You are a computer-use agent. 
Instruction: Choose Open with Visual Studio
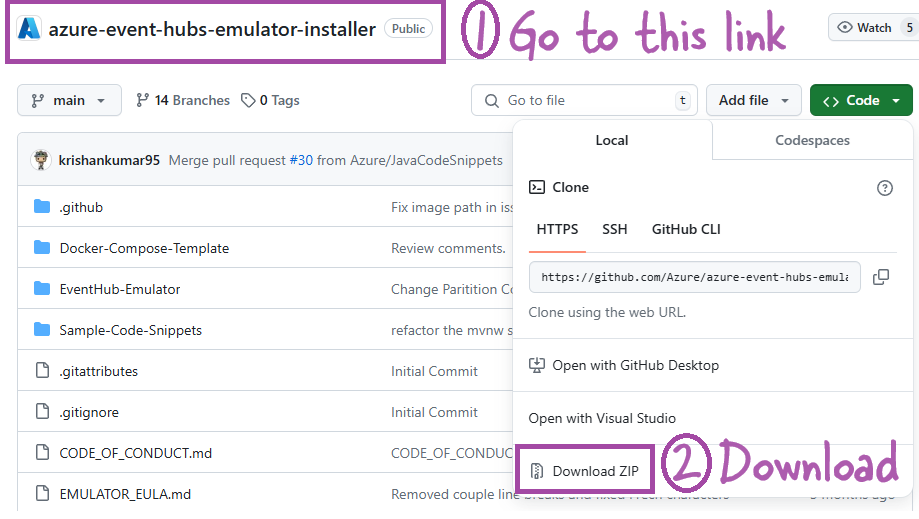pos(602,418)
